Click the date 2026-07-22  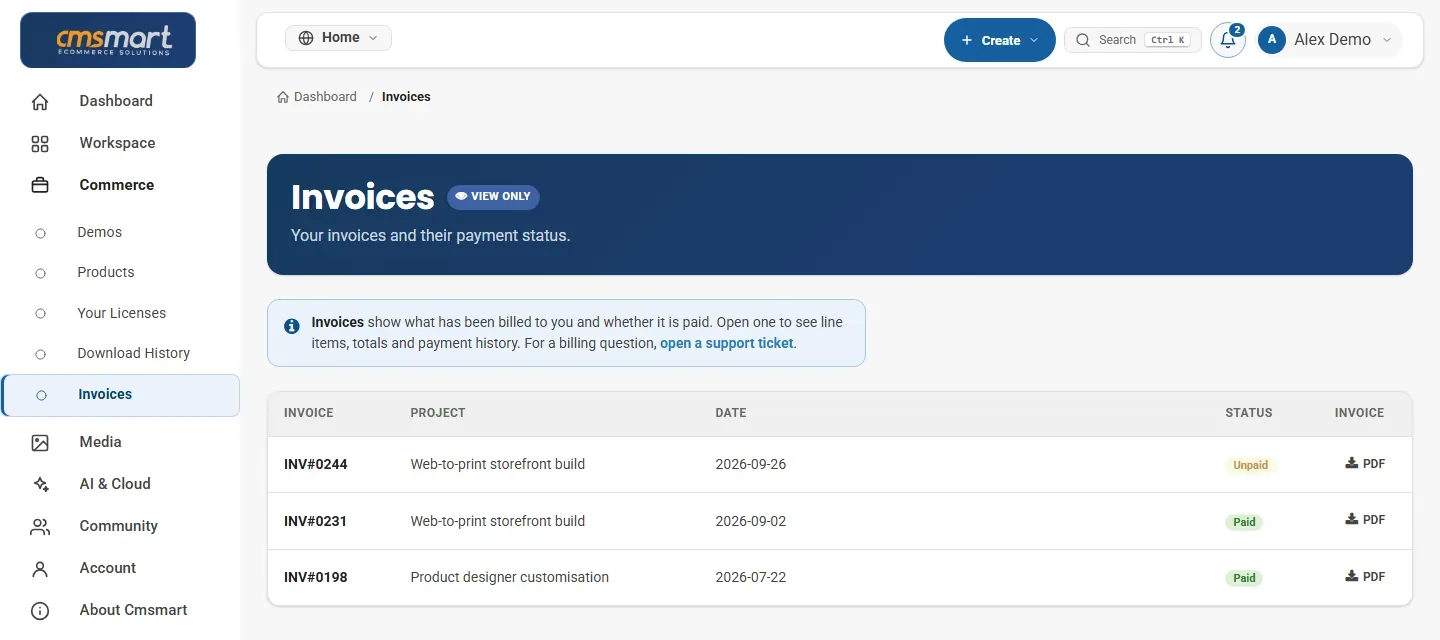(751, 577)
